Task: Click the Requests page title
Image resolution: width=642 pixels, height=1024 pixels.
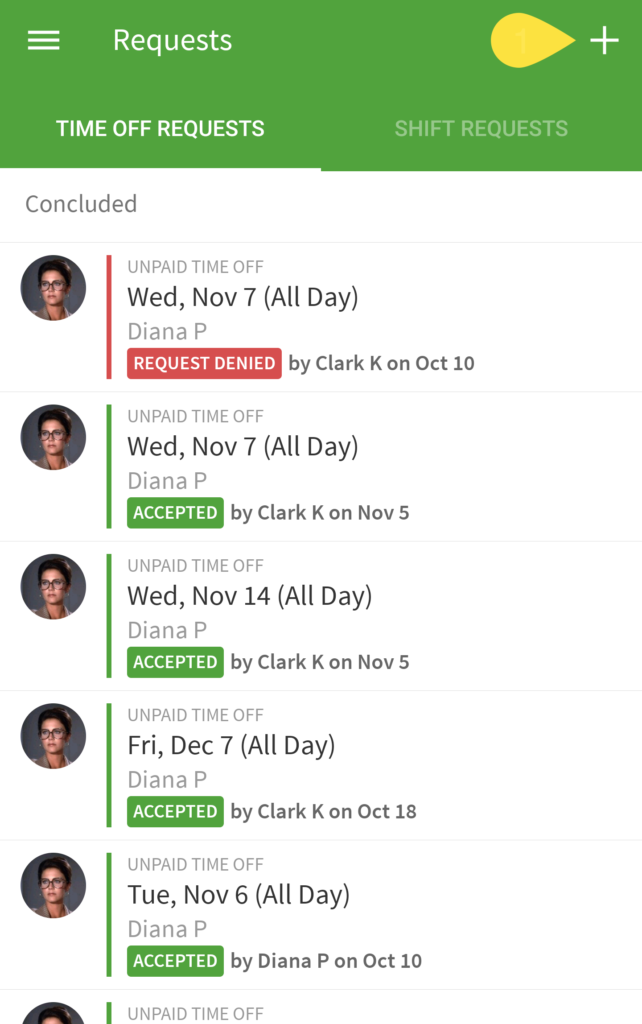Action: click(x=172, y=40)
